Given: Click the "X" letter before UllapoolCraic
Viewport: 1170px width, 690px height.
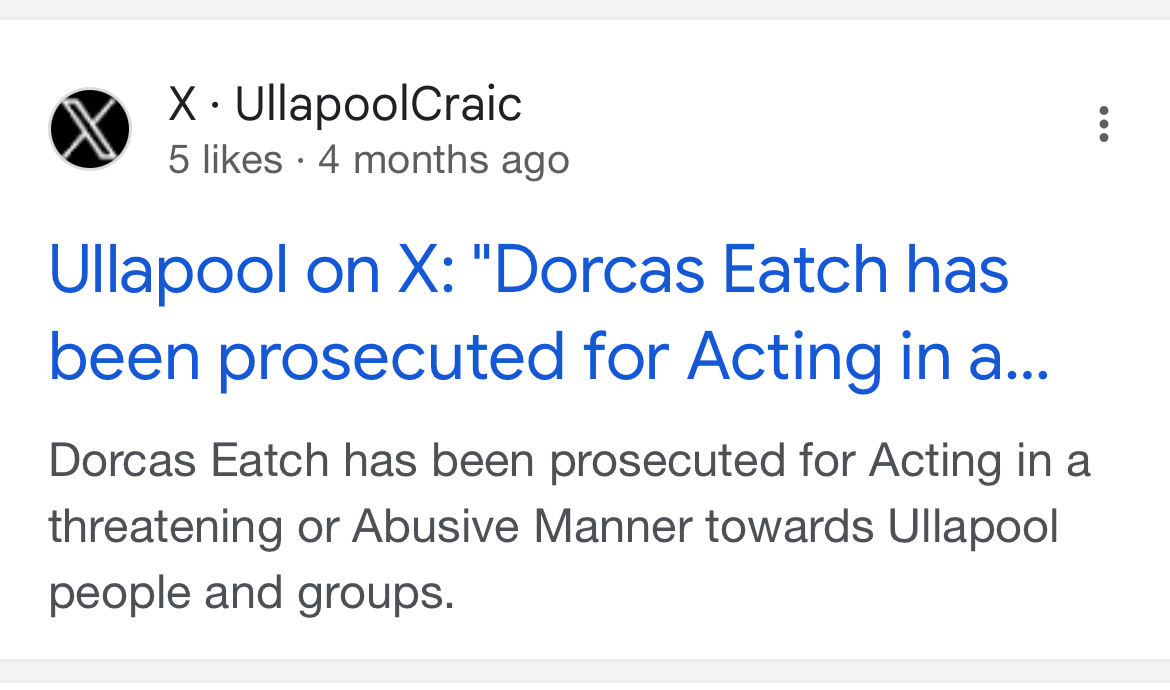Looking at the screenshot, I should (x=182, y=104).
